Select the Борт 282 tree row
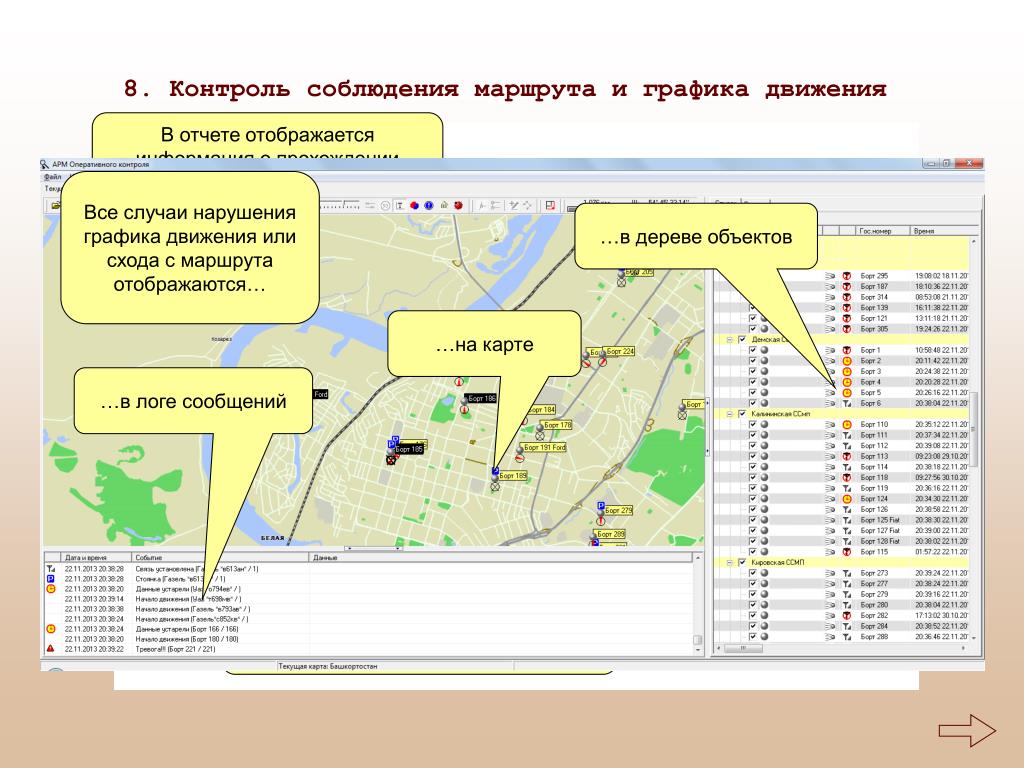Viewport: 1024px width, 768px height. pos(842,616)
